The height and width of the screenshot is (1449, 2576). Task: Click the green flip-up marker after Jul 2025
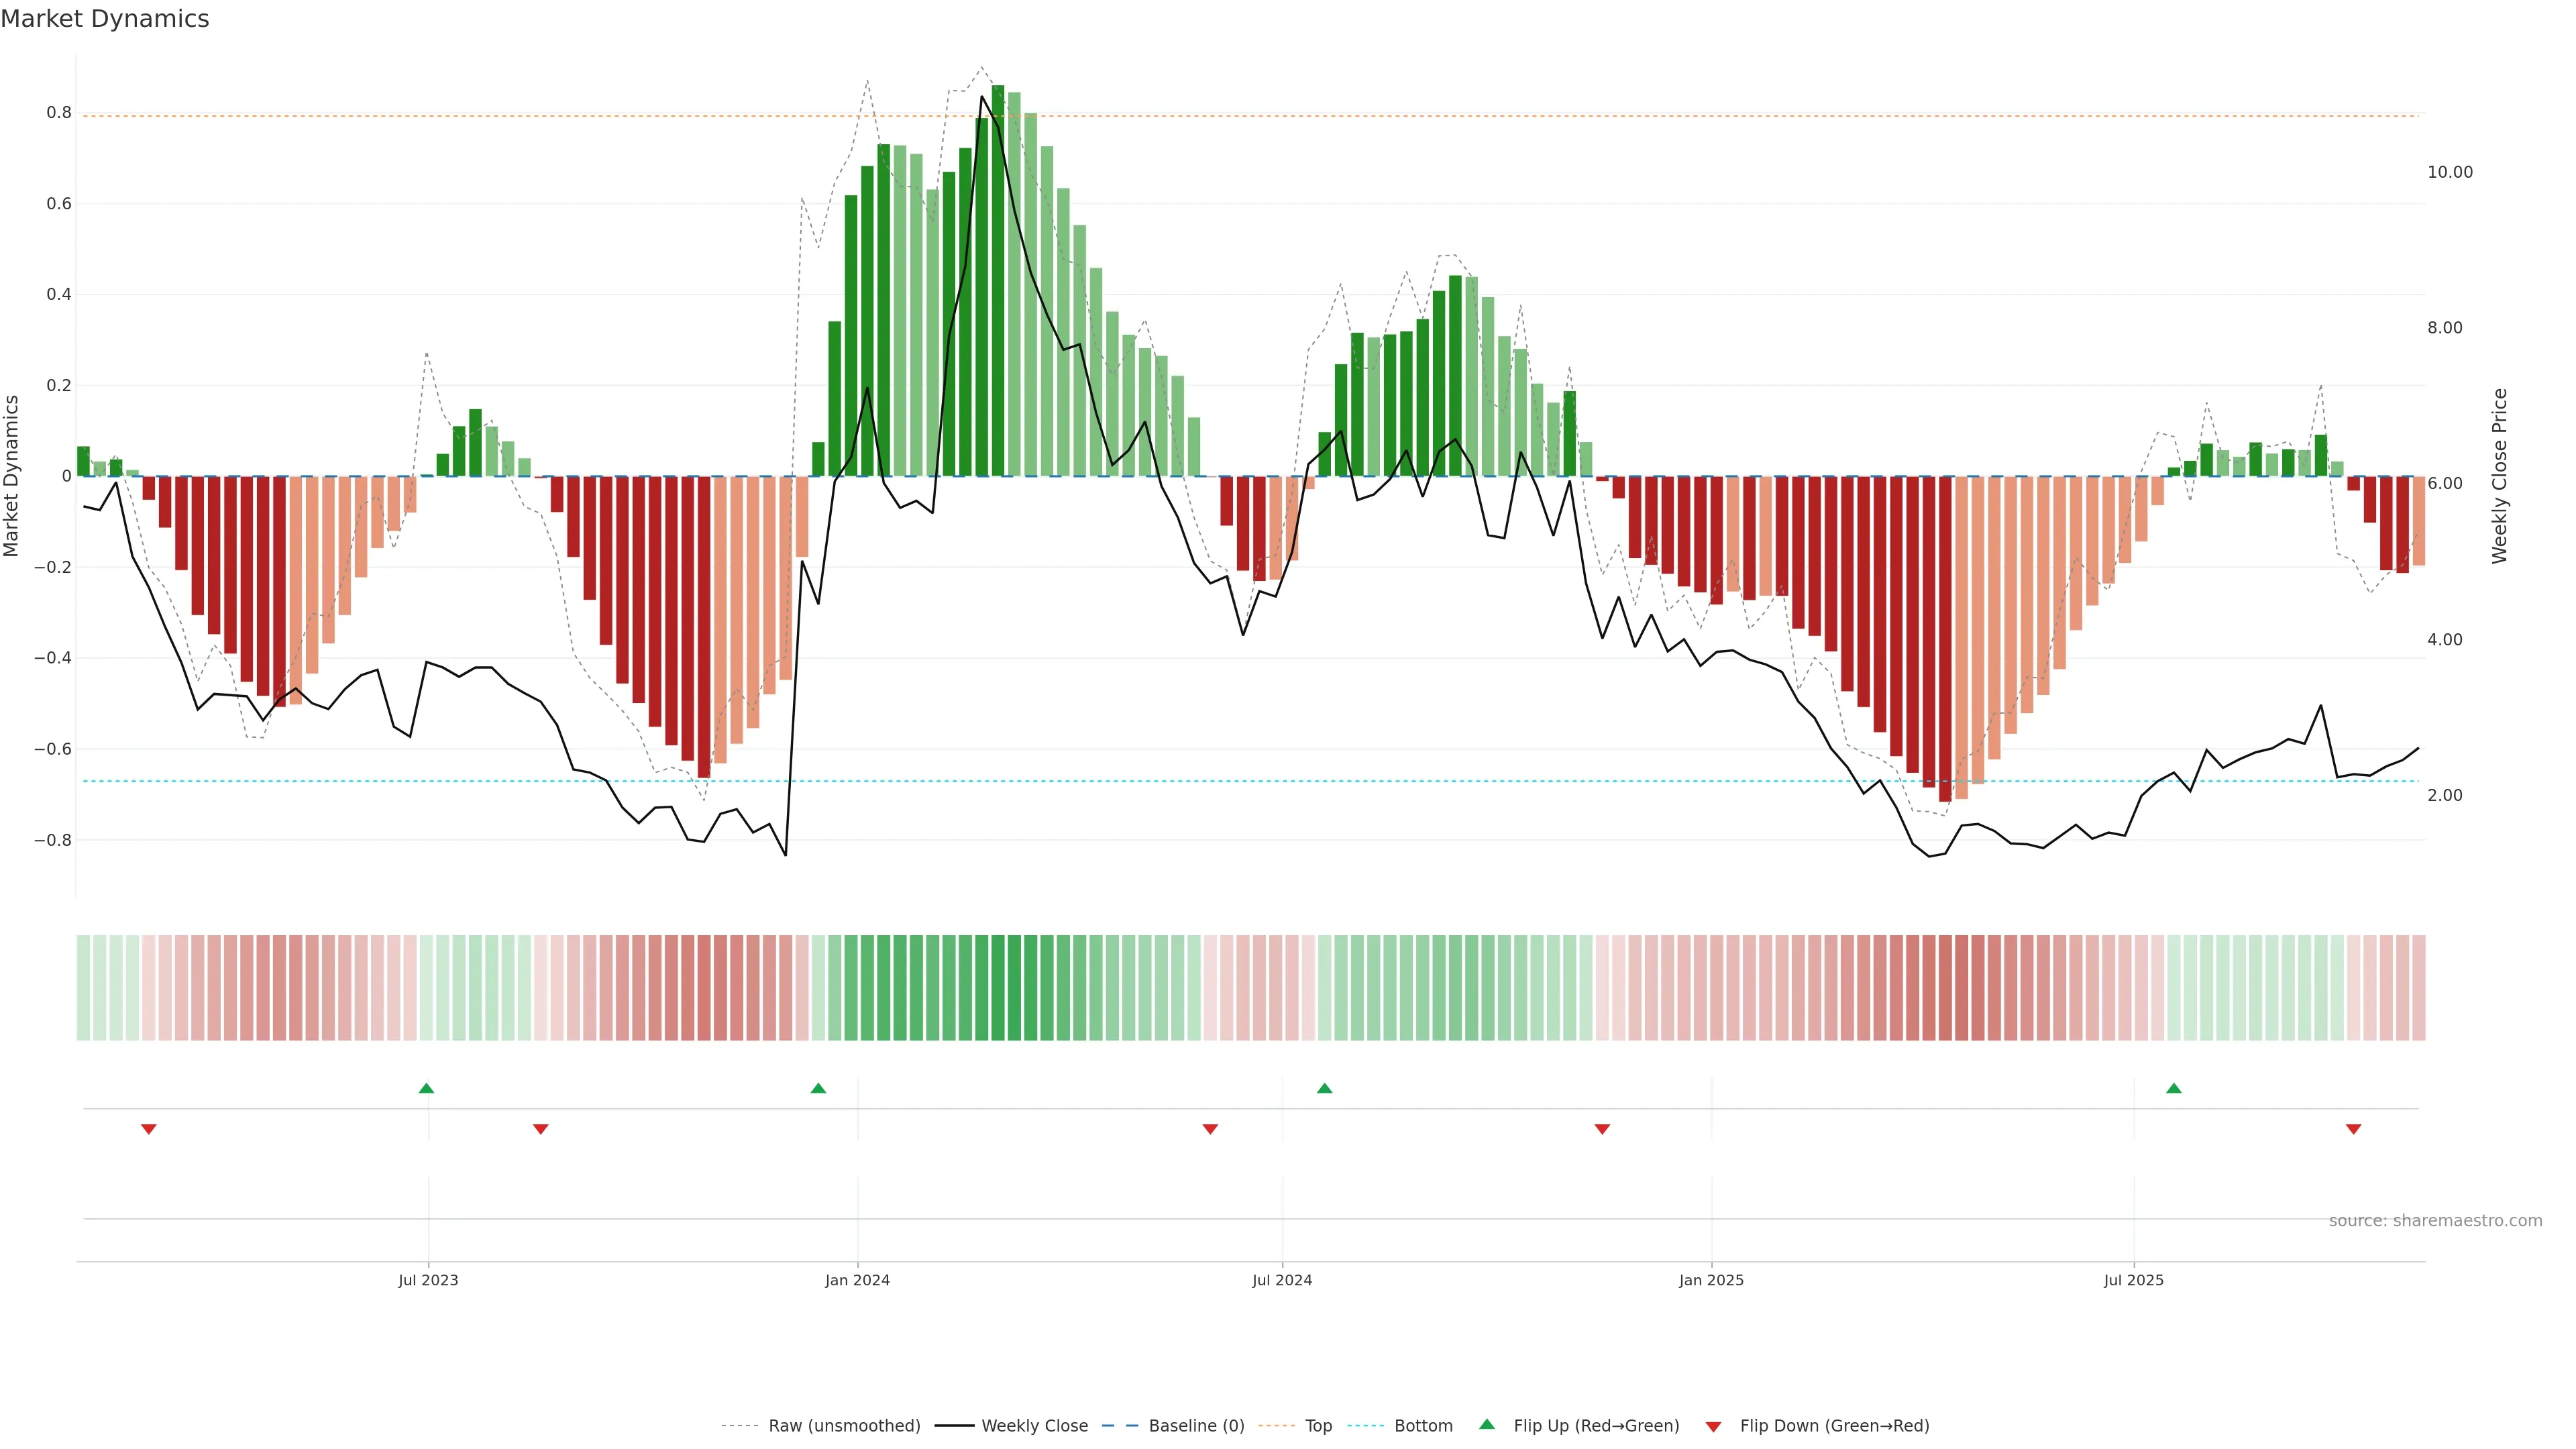pos(2173,1088)
